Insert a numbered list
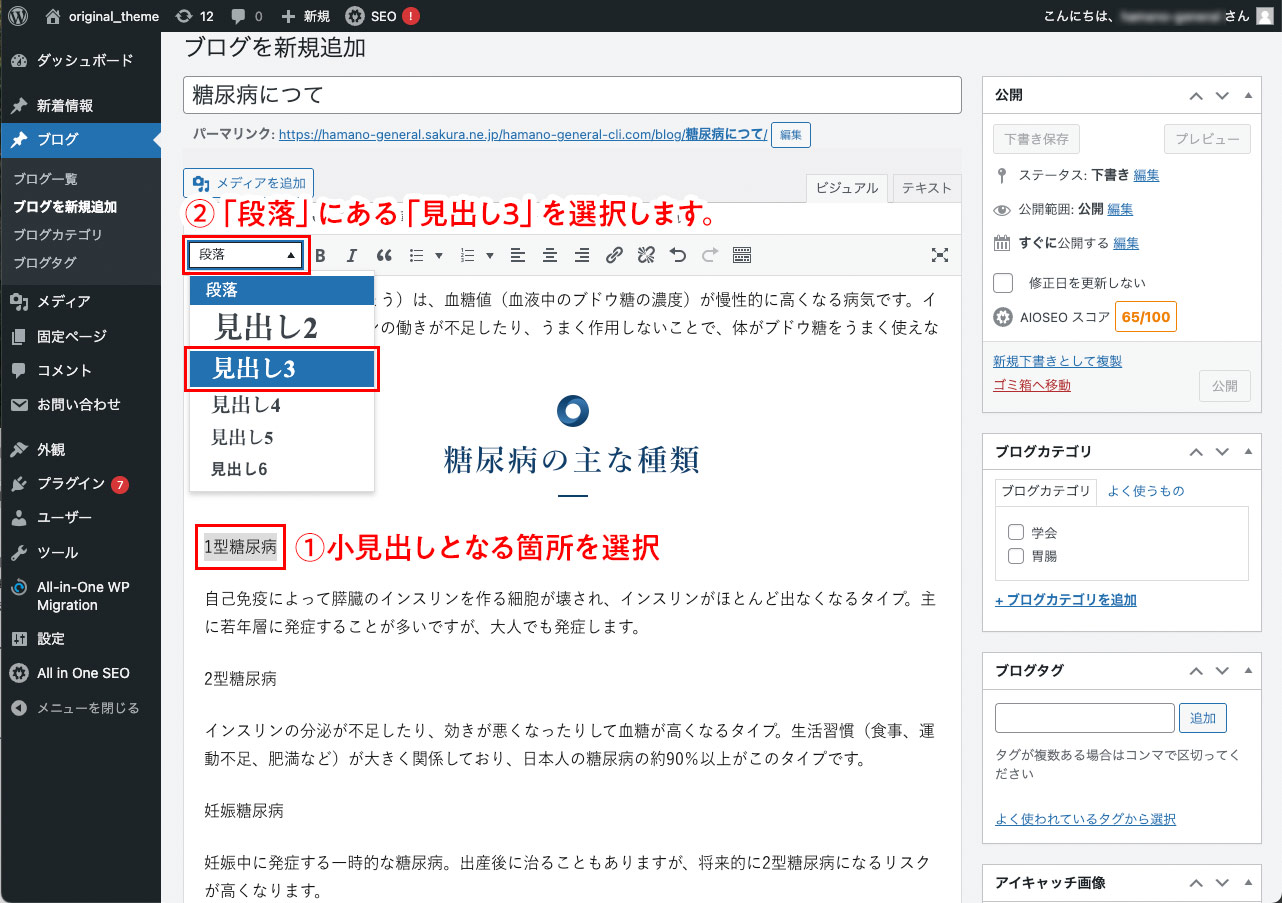Viewport: 1282px width, 903px height. [x=467, y=255]
